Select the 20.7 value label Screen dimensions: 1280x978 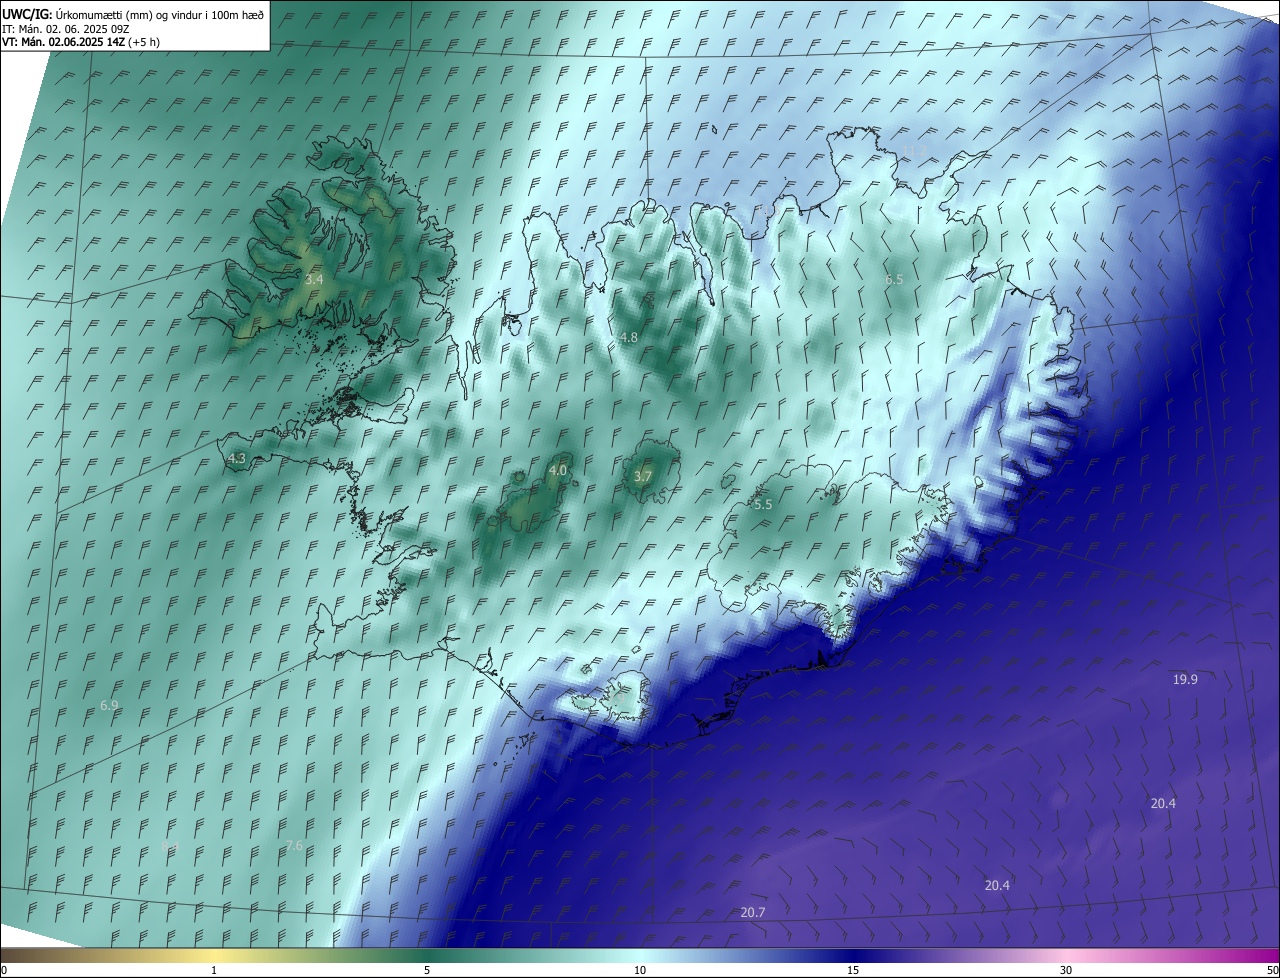753,912
